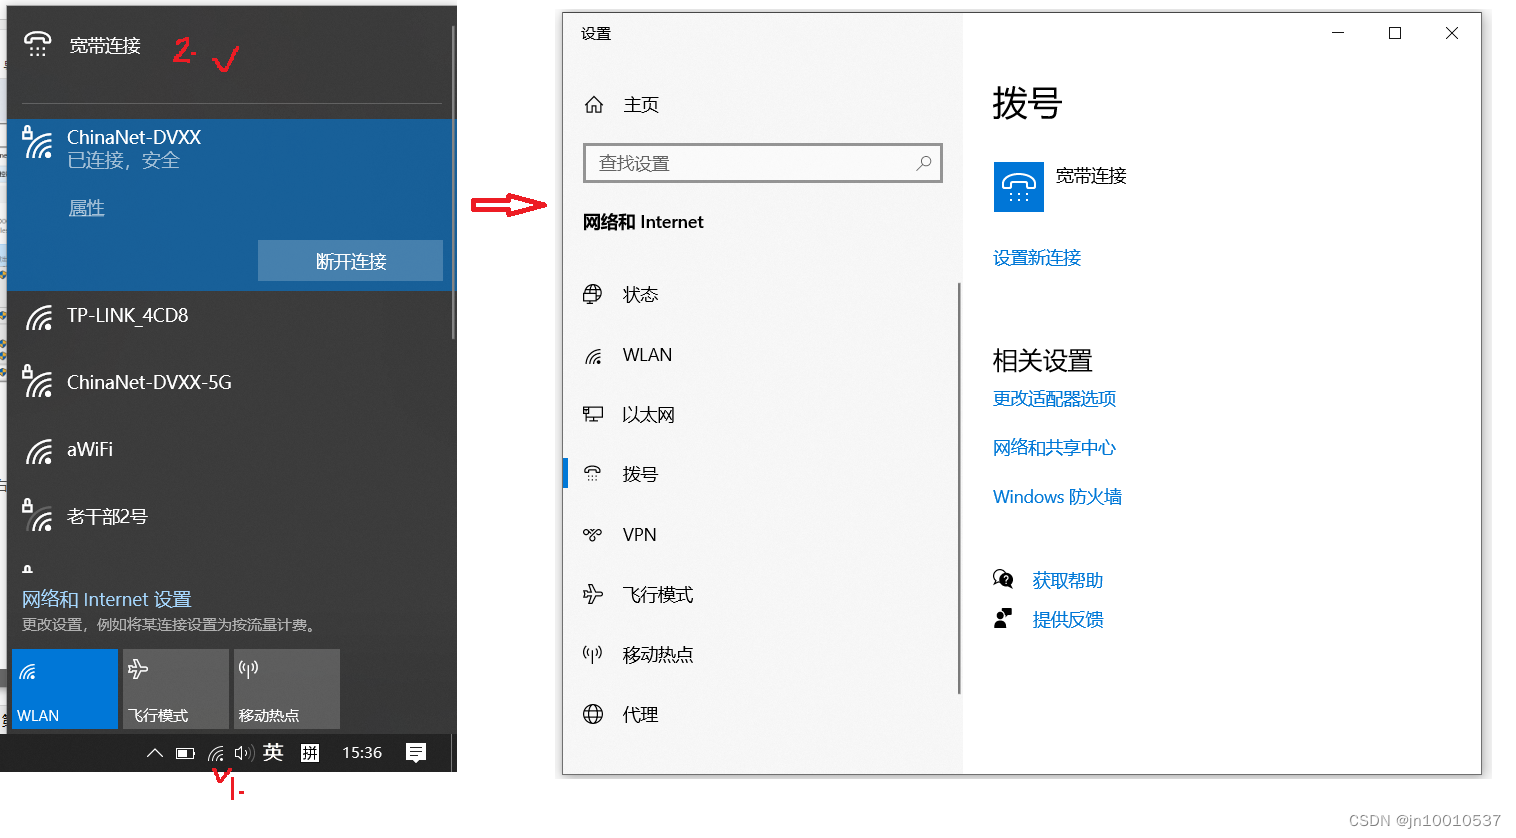
Task: Click the globe icon for 代理
Action: click(593, 714)
